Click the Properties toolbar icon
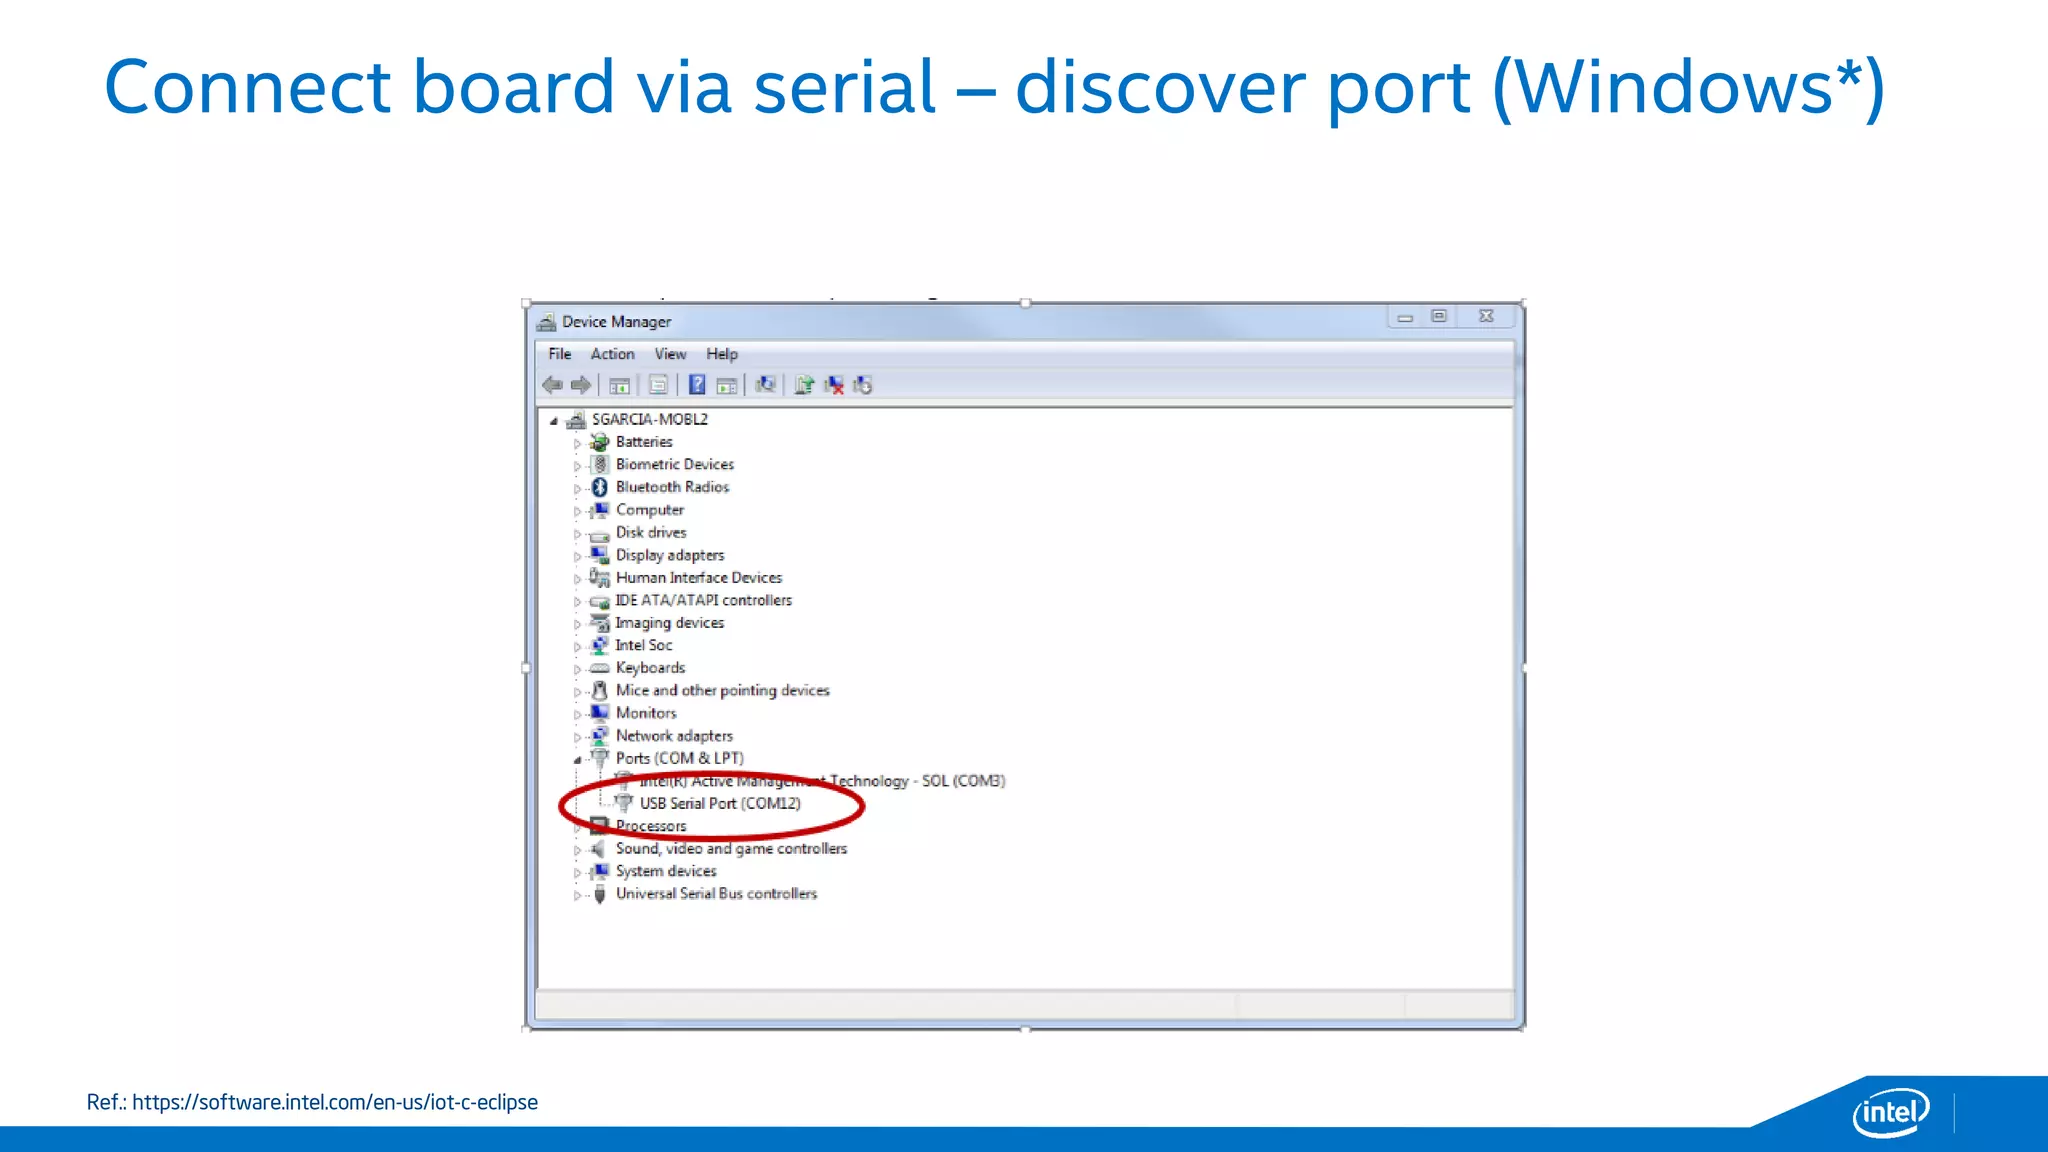The width and height of the screenshot is (2048, 1152). [658, 385]
